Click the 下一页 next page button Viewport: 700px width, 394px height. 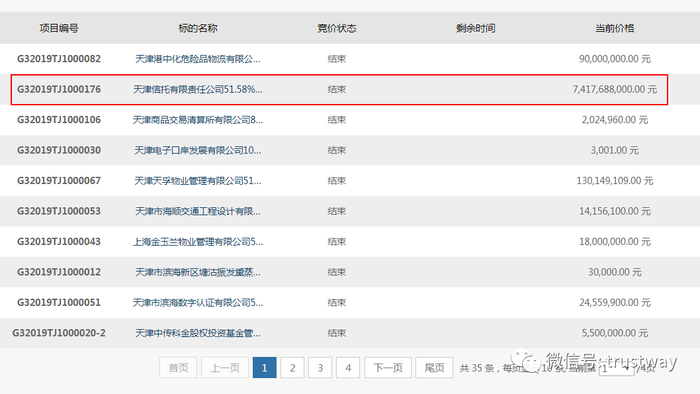(388, 368)
